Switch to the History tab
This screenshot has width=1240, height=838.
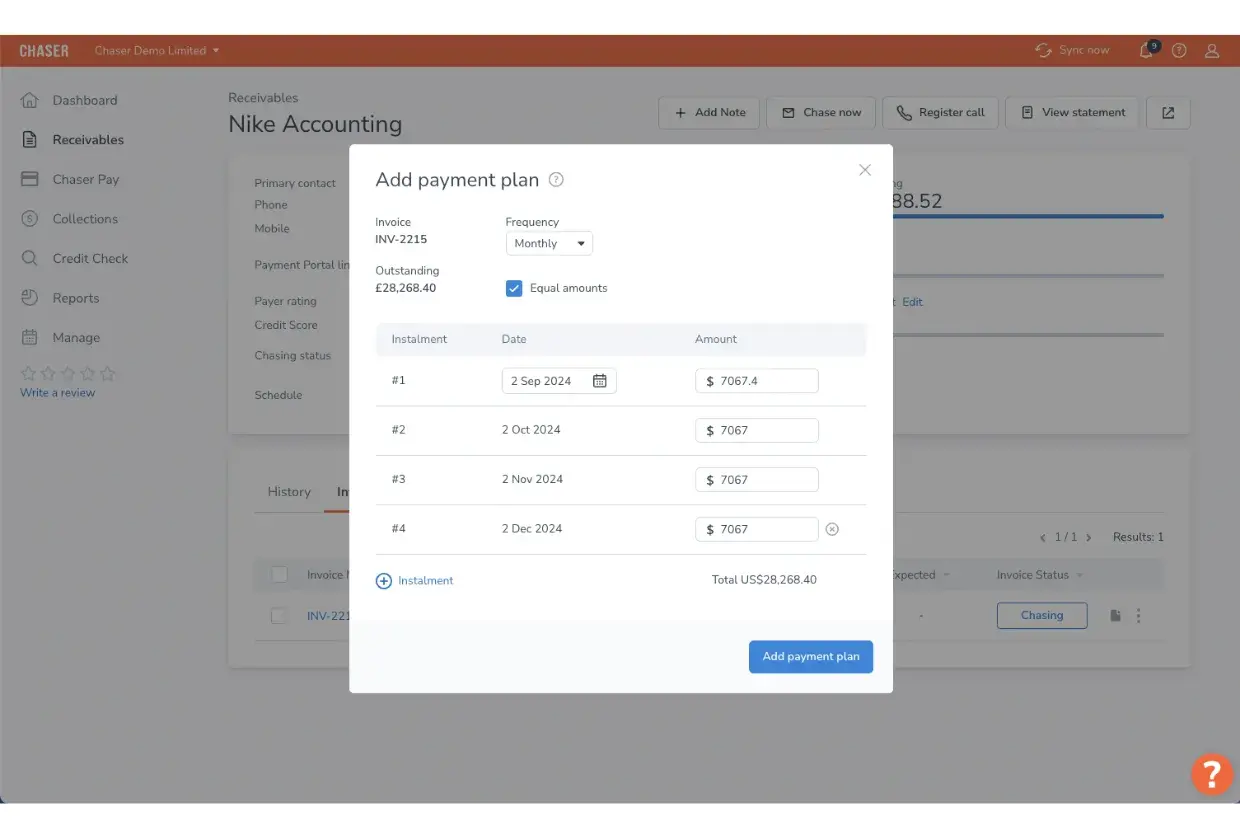click(289, 492)
